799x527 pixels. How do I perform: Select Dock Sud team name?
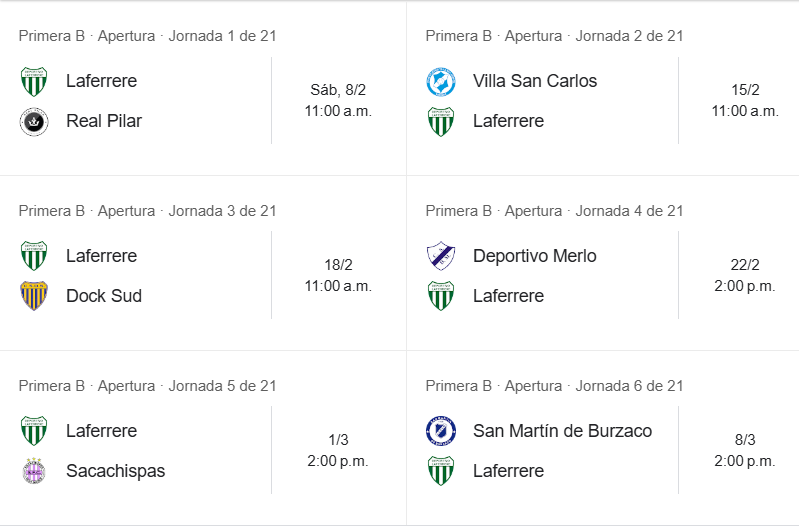(104, 296)
